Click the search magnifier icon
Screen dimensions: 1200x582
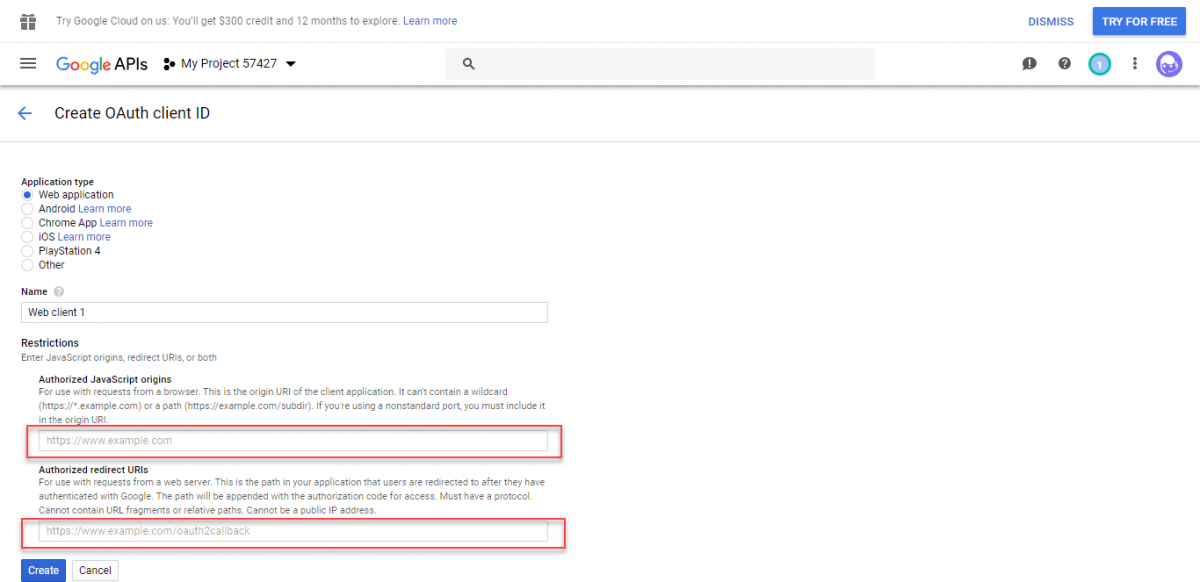[467, 64]
